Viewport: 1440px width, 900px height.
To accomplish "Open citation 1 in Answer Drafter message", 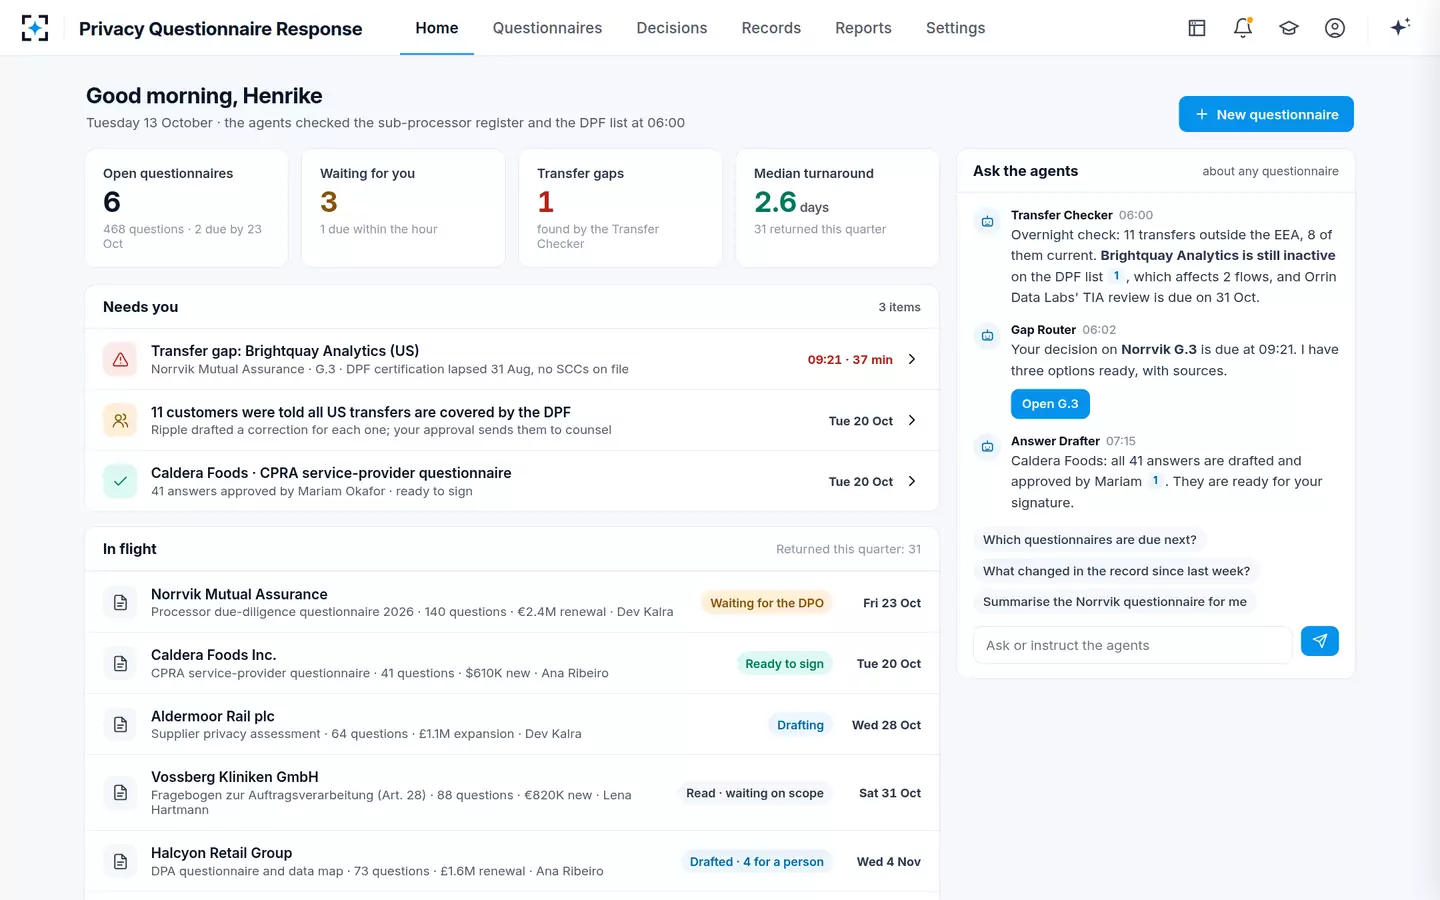I will point(1155,481).
